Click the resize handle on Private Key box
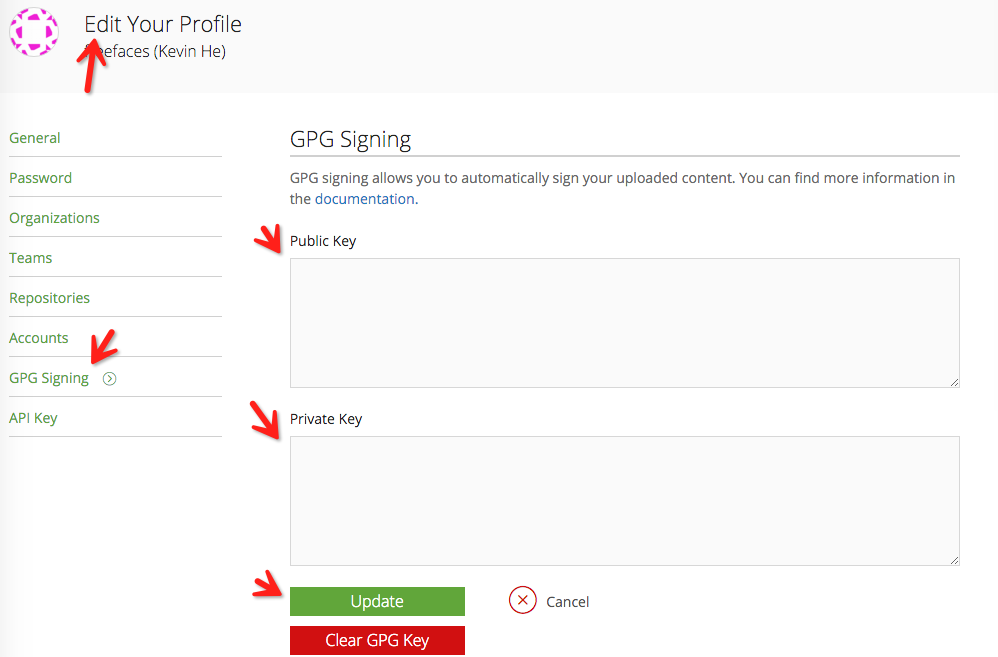The height and width of the screenshot is (657, 998). pyautogui.click(x=954, y=561)
